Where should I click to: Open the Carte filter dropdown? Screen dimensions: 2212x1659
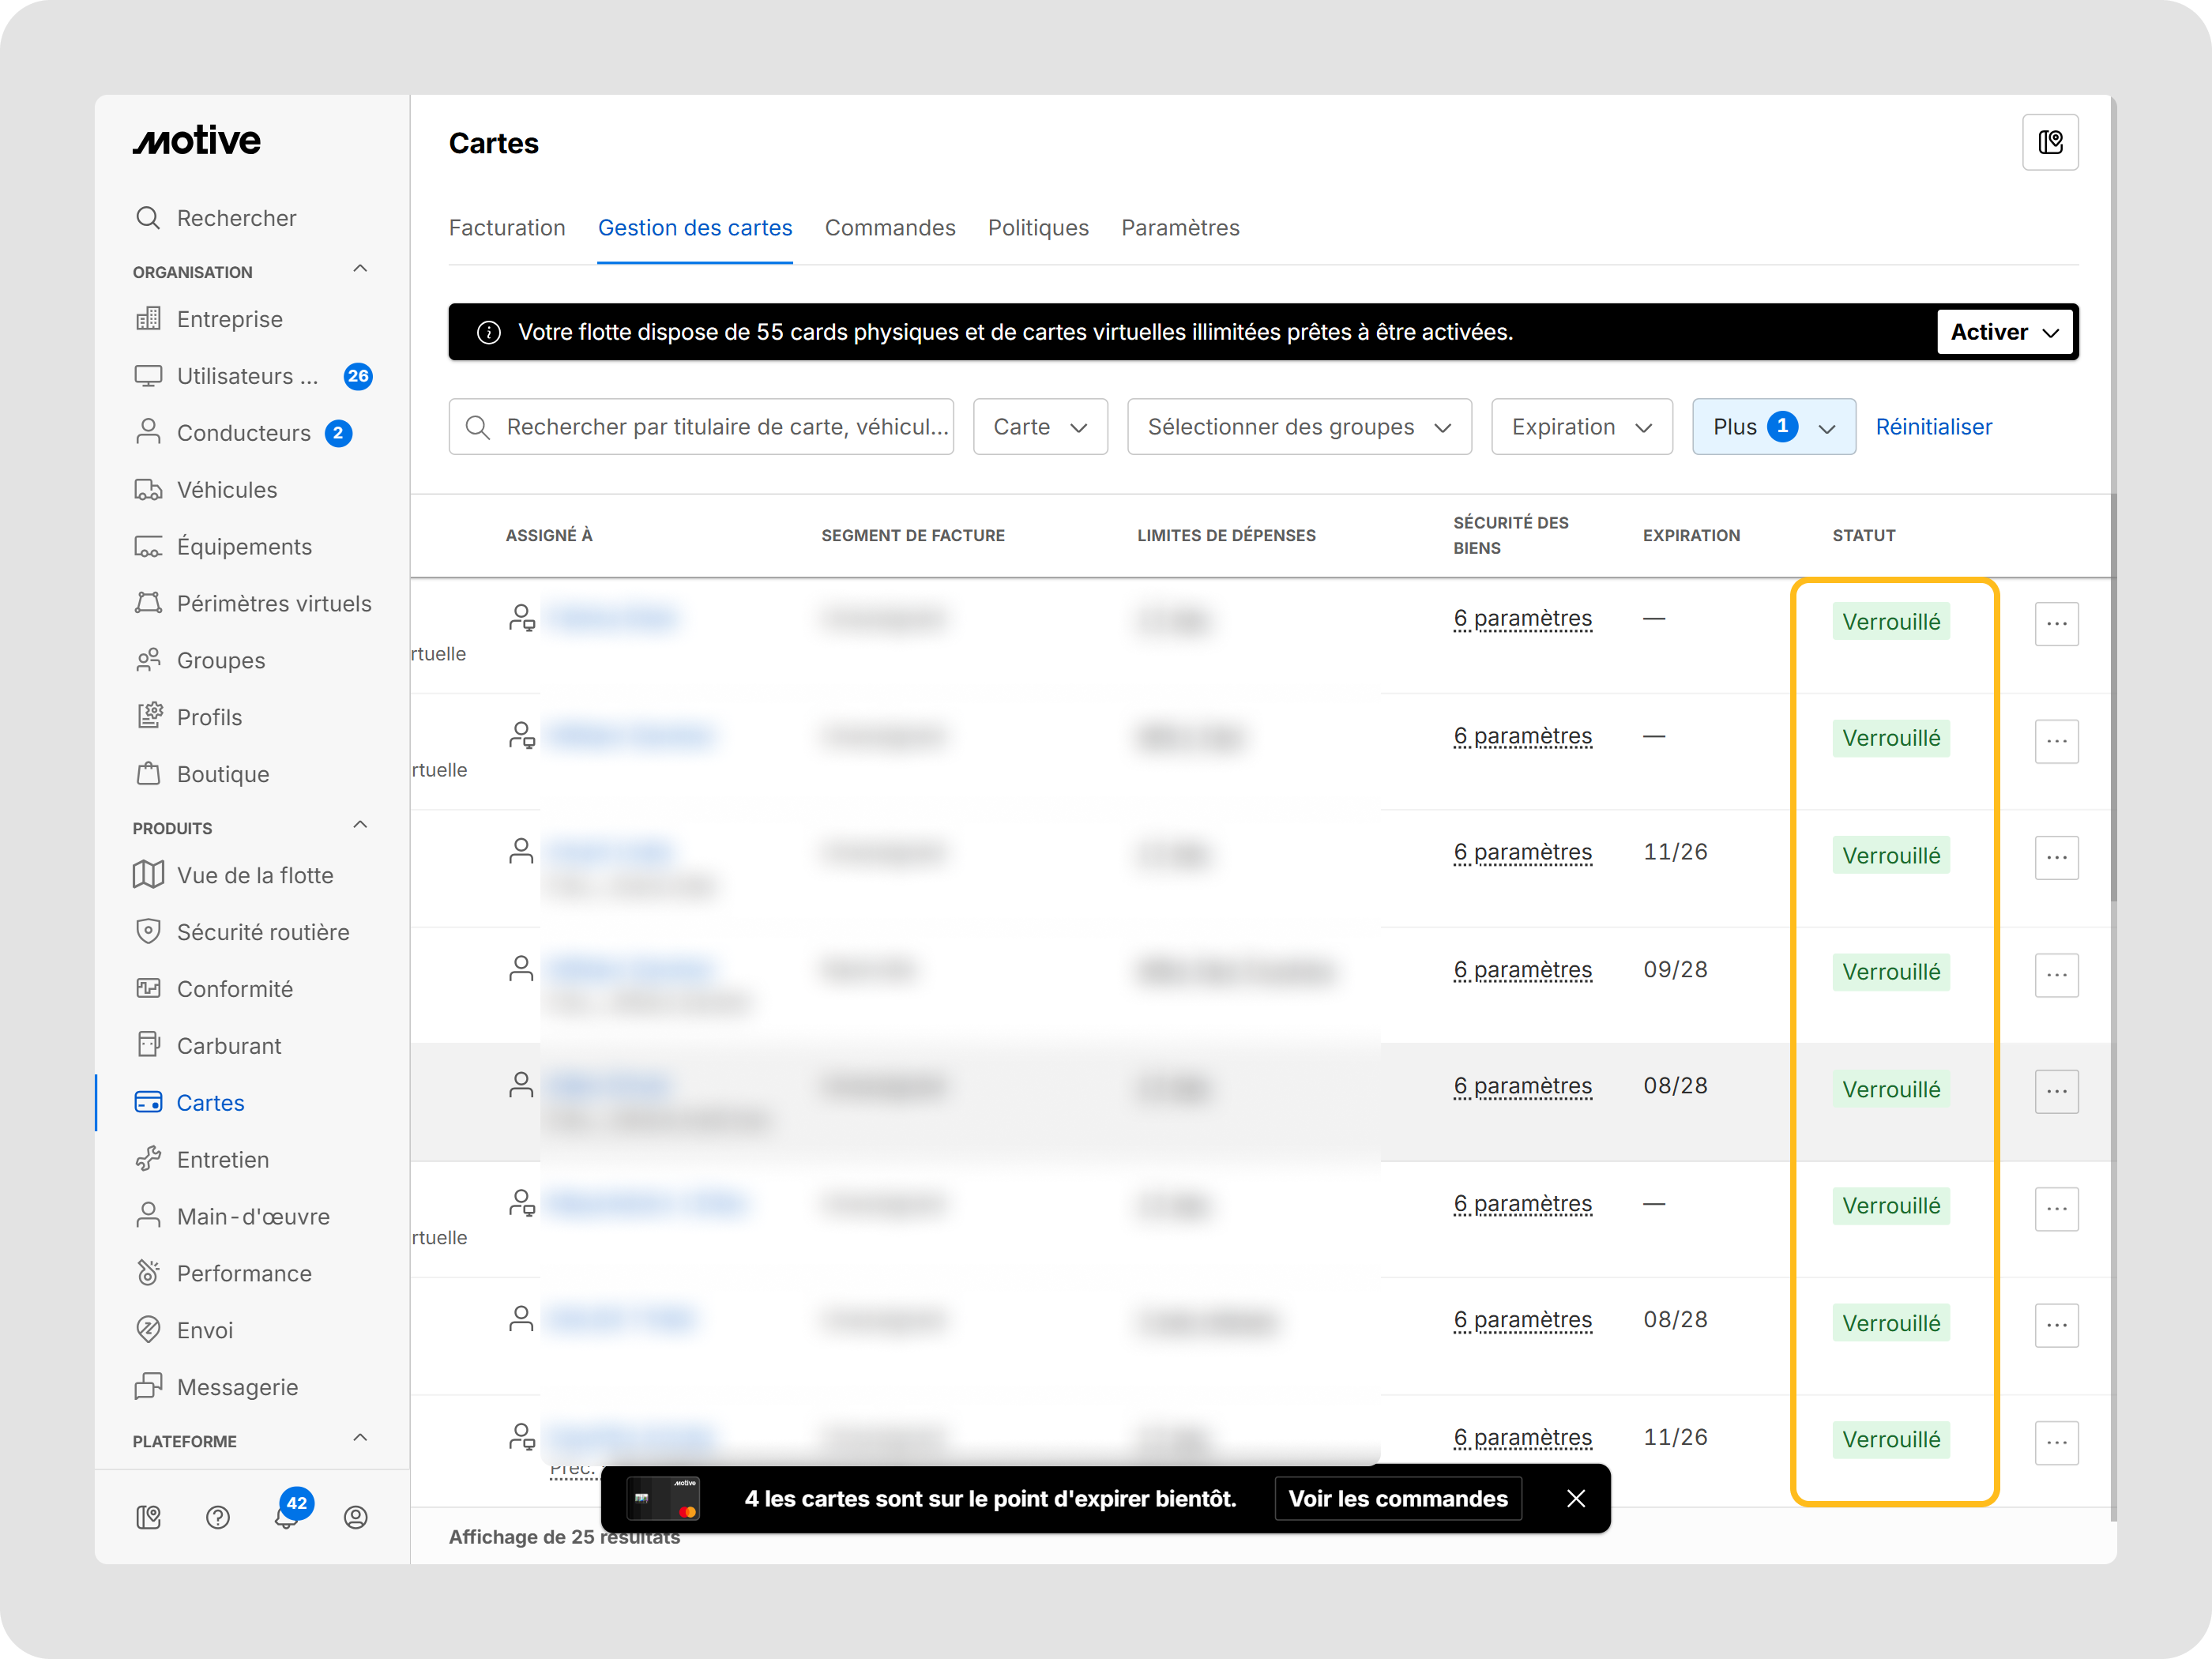(x=1040, y=428)
